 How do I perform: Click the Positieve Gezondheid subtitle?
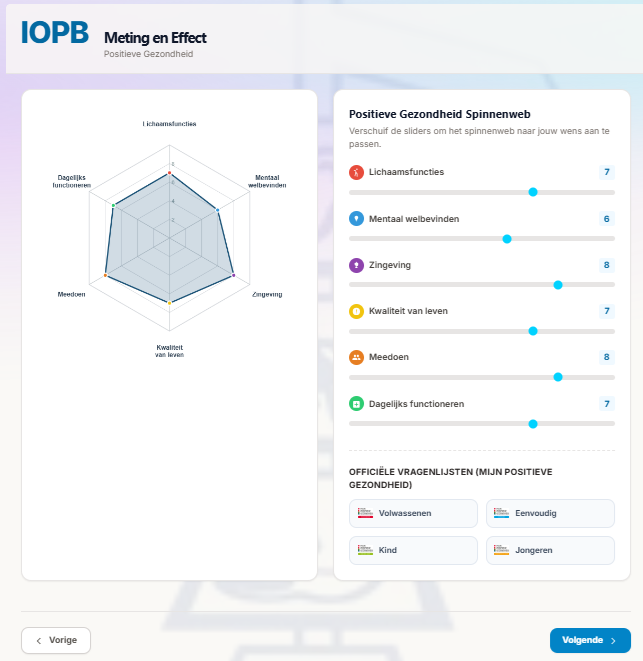coord(148,54)
